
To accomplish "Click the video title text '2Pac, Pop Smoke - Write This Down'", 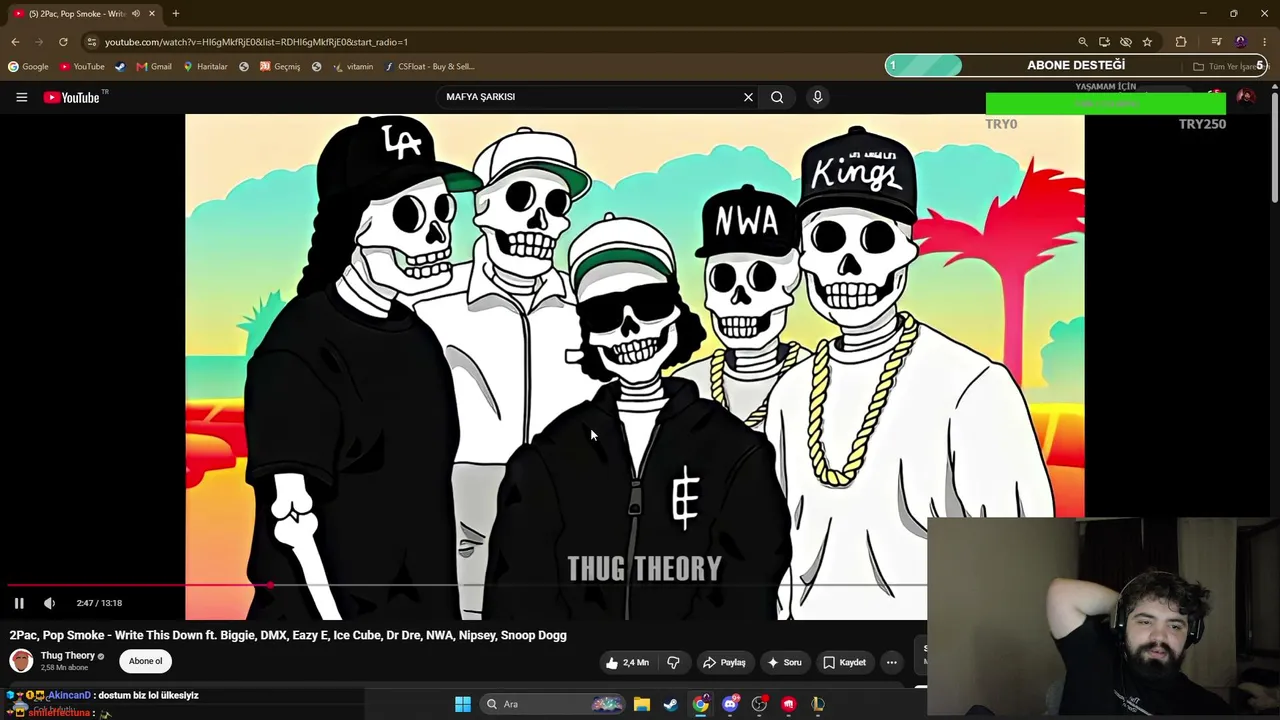I will pos(105,635).
